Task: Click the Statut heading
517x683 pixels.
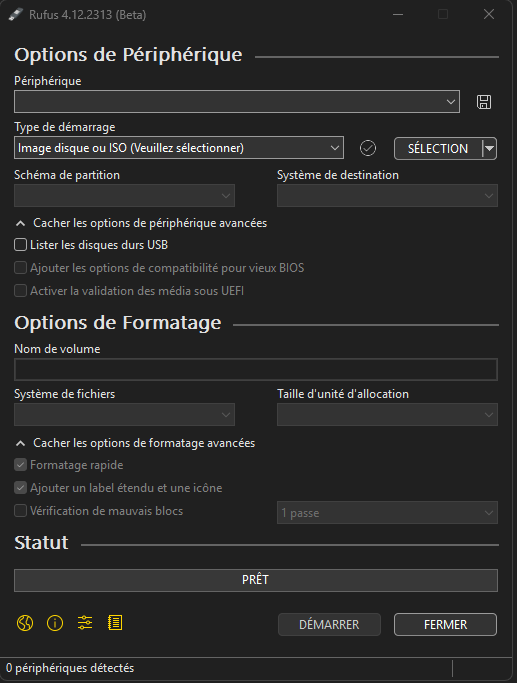Action: [x=41, y=543]
